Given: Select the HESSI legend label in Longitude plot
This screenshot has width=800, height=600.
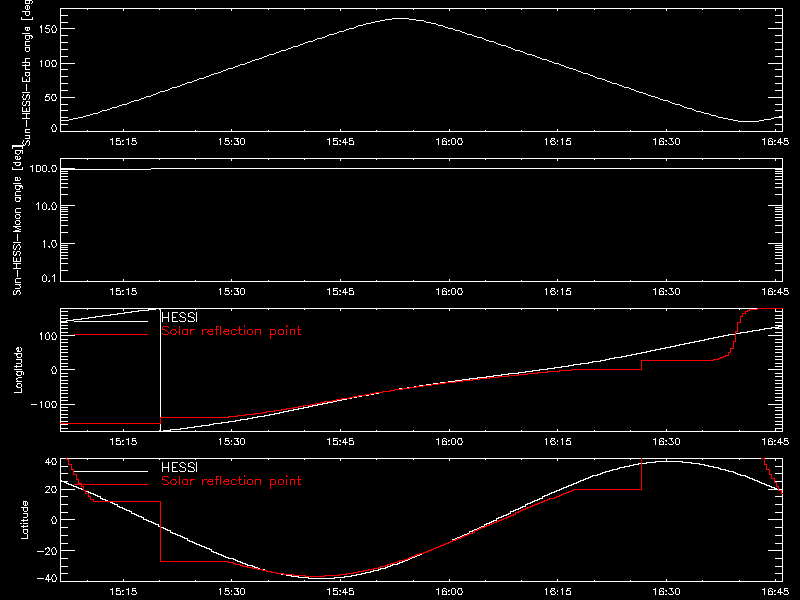Looking at the screenshot, I should (x=179, y=317).
